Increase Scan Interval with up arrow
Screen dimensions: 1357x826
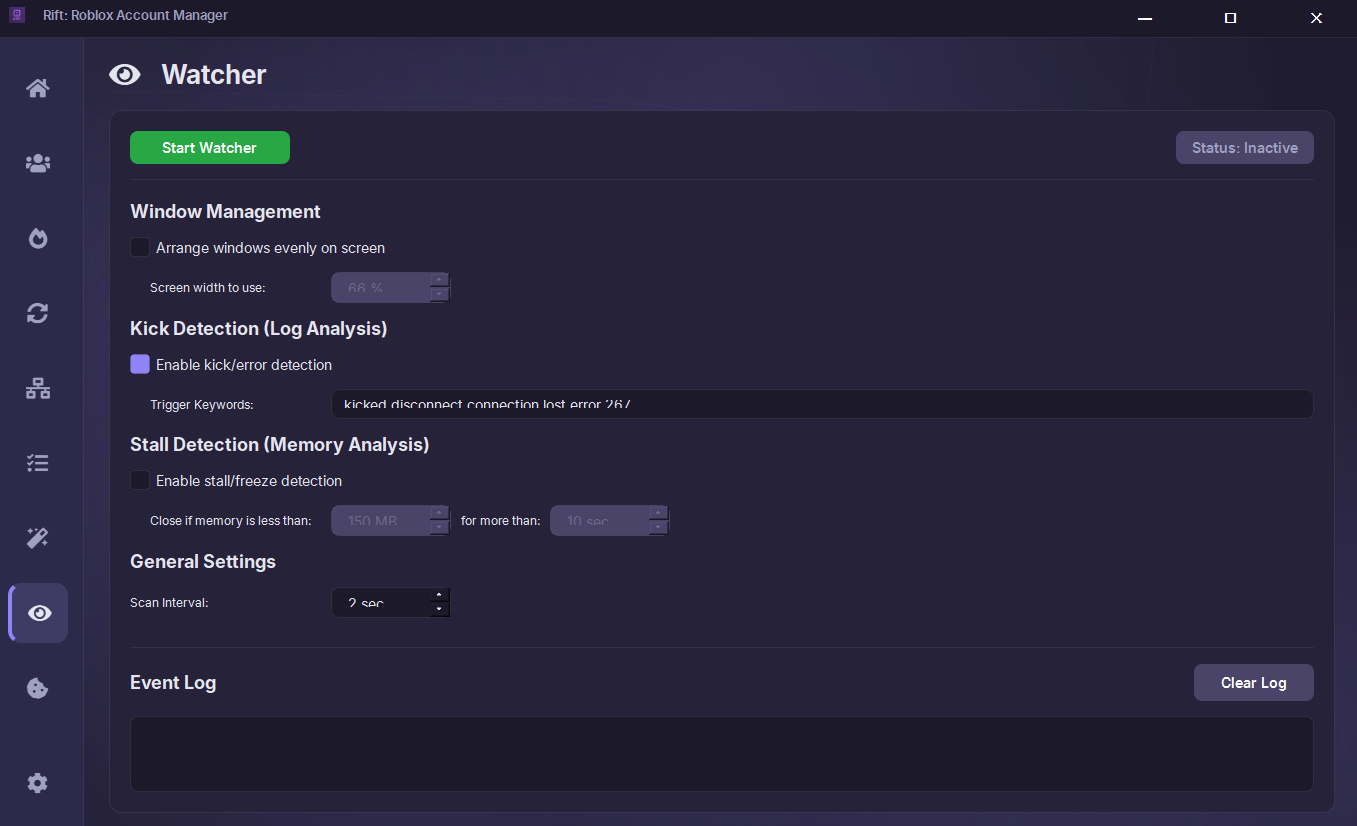coord(439,596)
